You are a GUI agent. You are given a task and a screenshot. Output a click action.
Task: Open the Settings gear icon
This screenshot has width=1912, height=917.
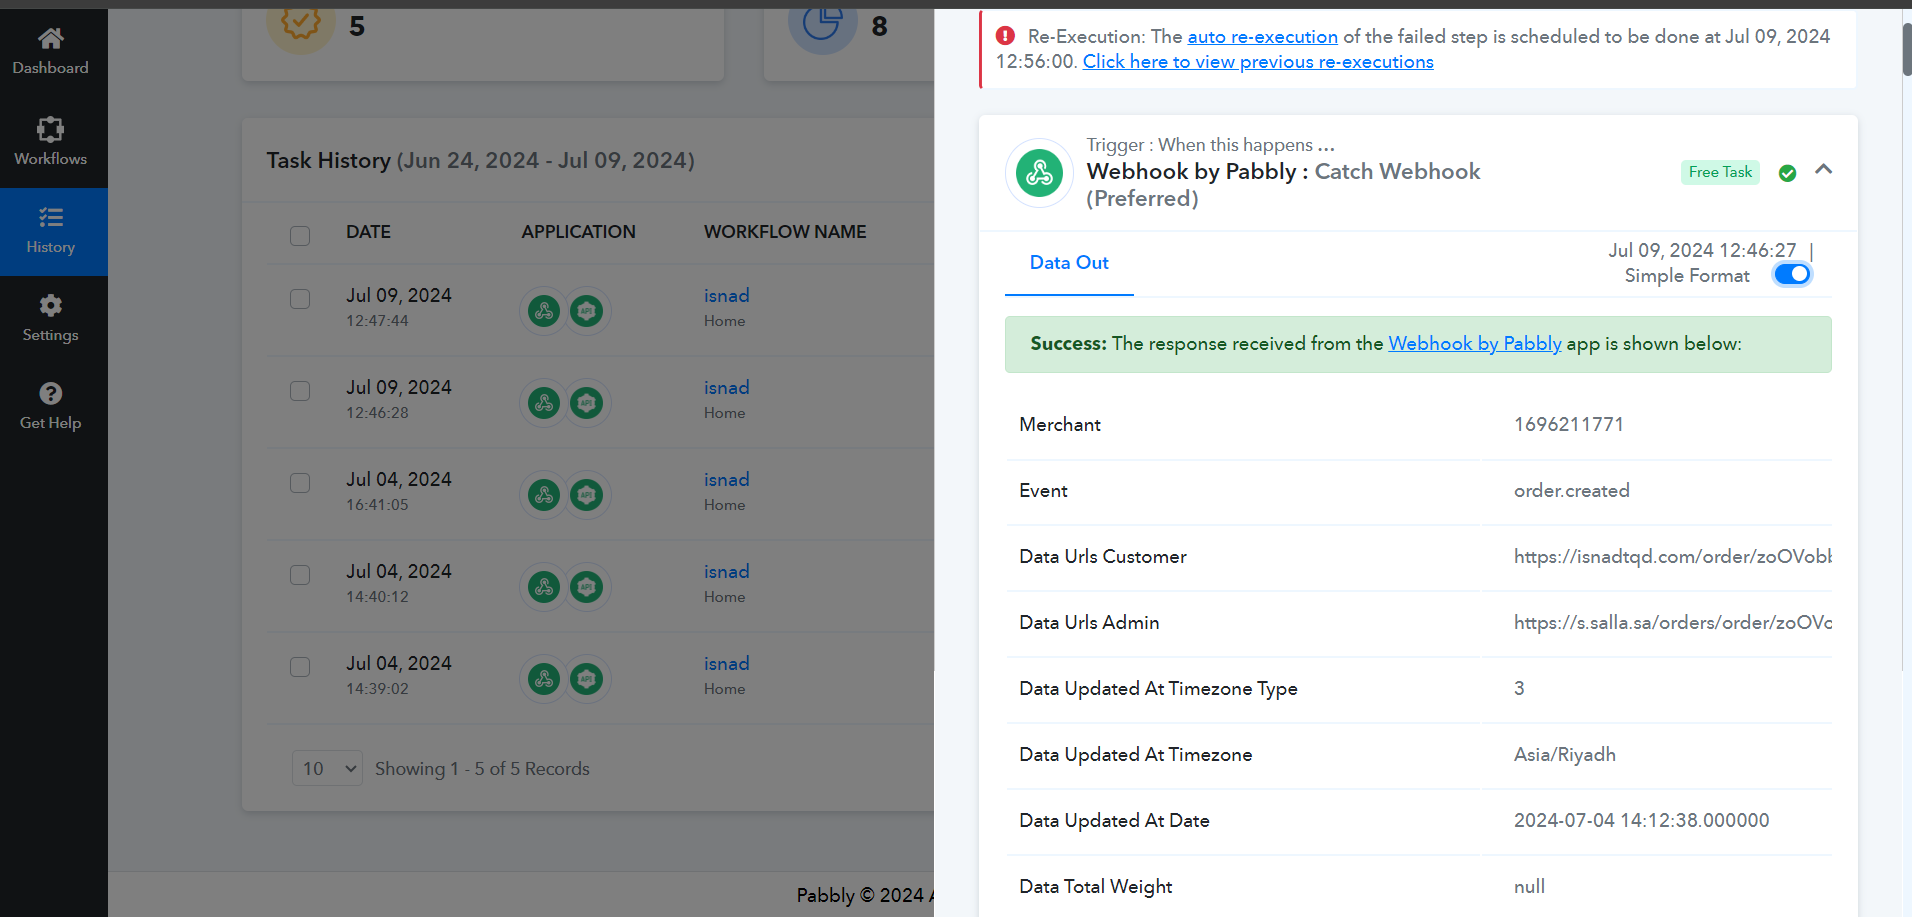[51, 305]
